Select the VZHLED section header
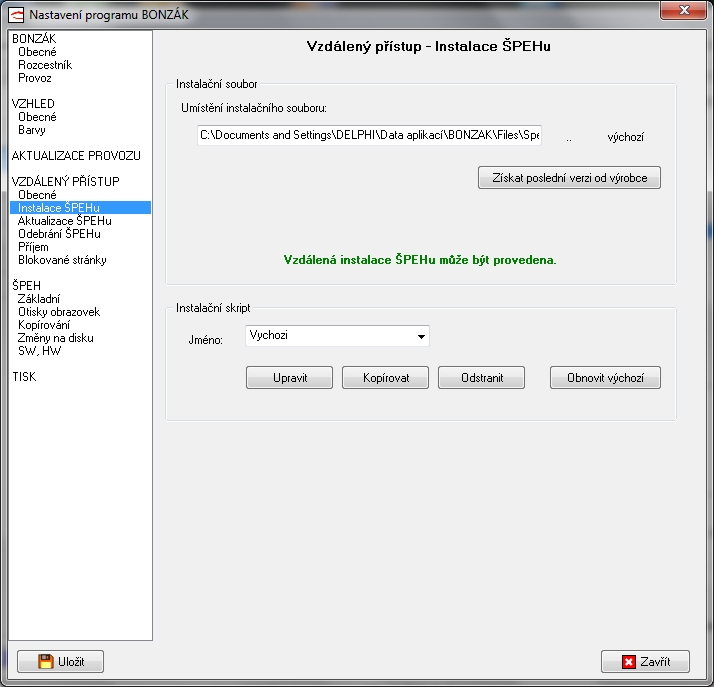Viewport: 714px width, 687px height. [x=33, y=104]
